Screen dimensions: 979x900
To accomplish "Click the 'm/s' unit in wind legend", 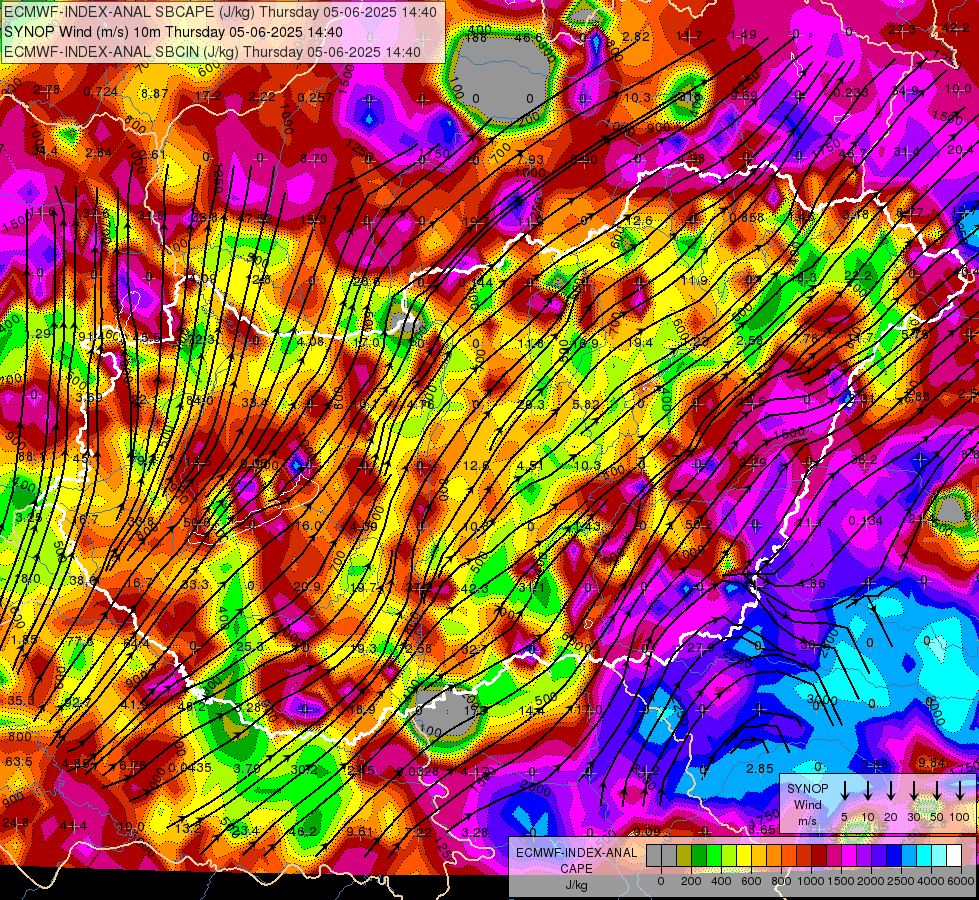I will pos(807,821).
